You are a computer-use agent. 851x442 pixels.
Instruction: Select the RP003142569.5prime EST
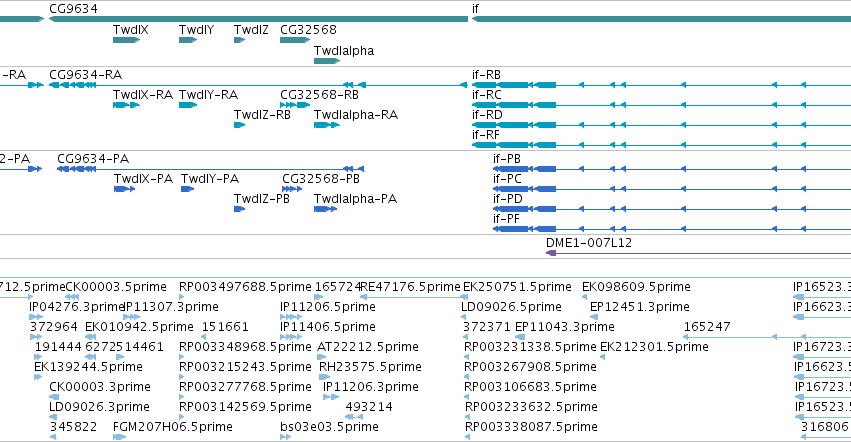182,418
